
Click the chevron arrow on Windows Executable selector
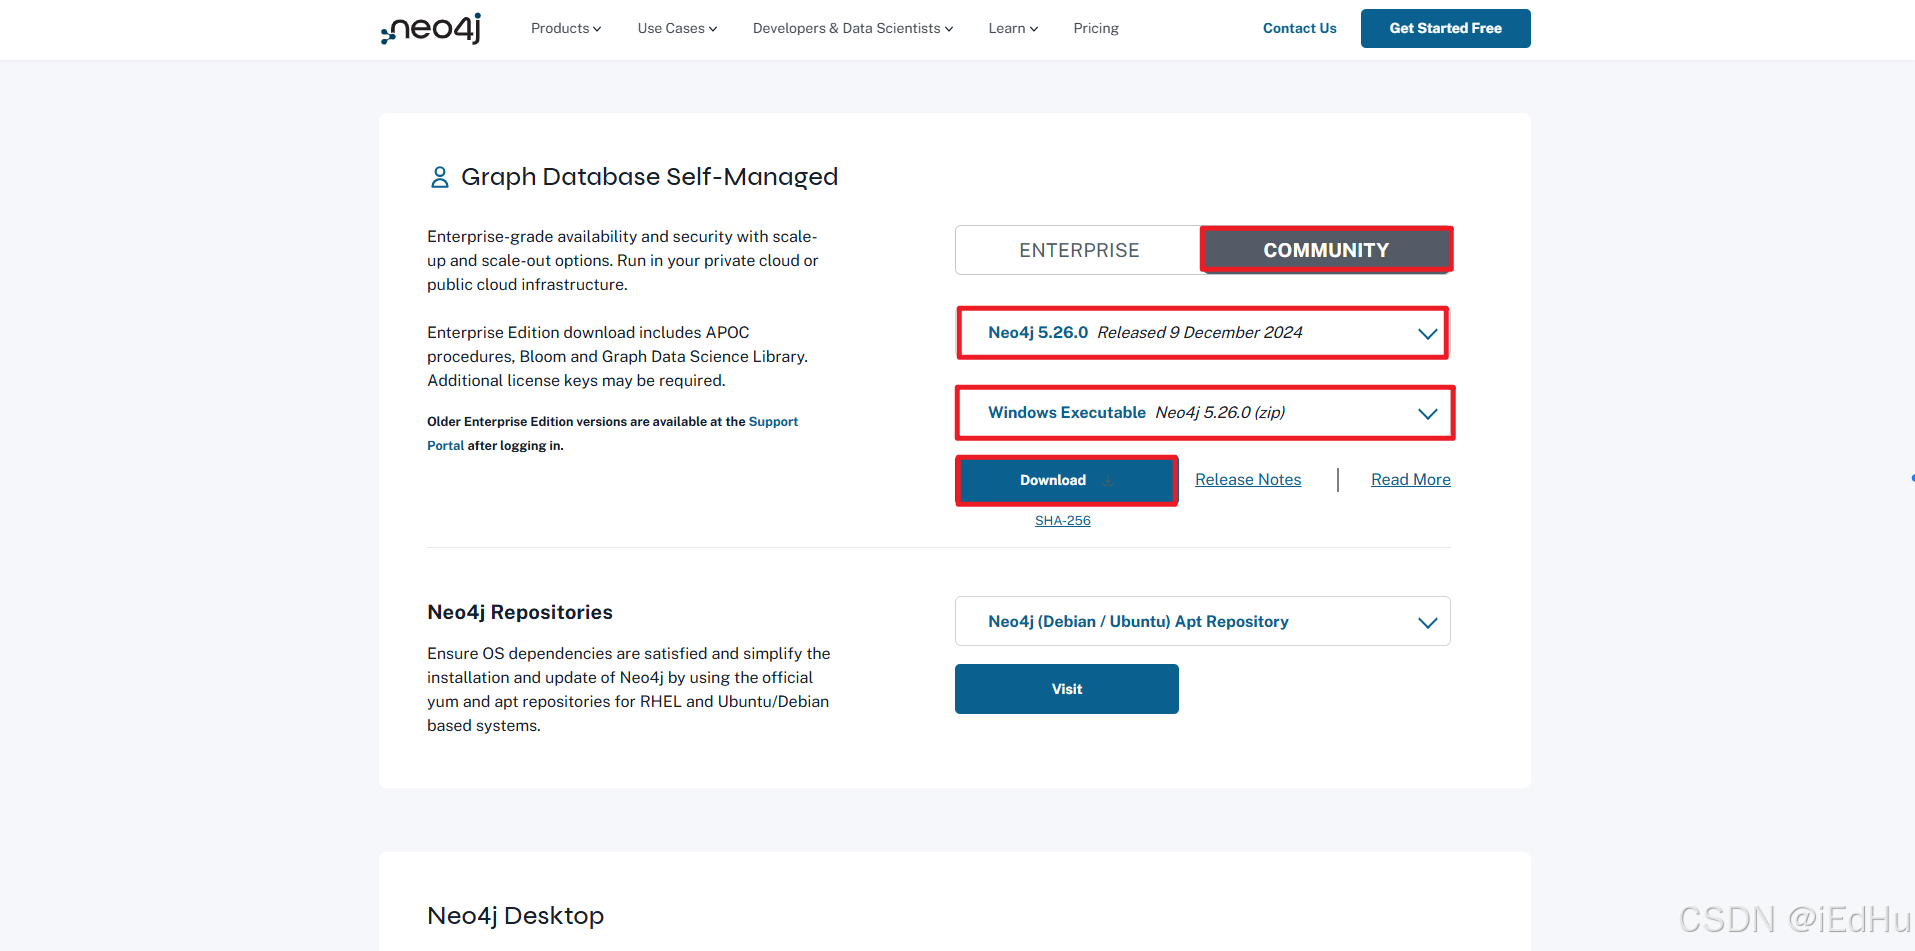[1427, 414]
